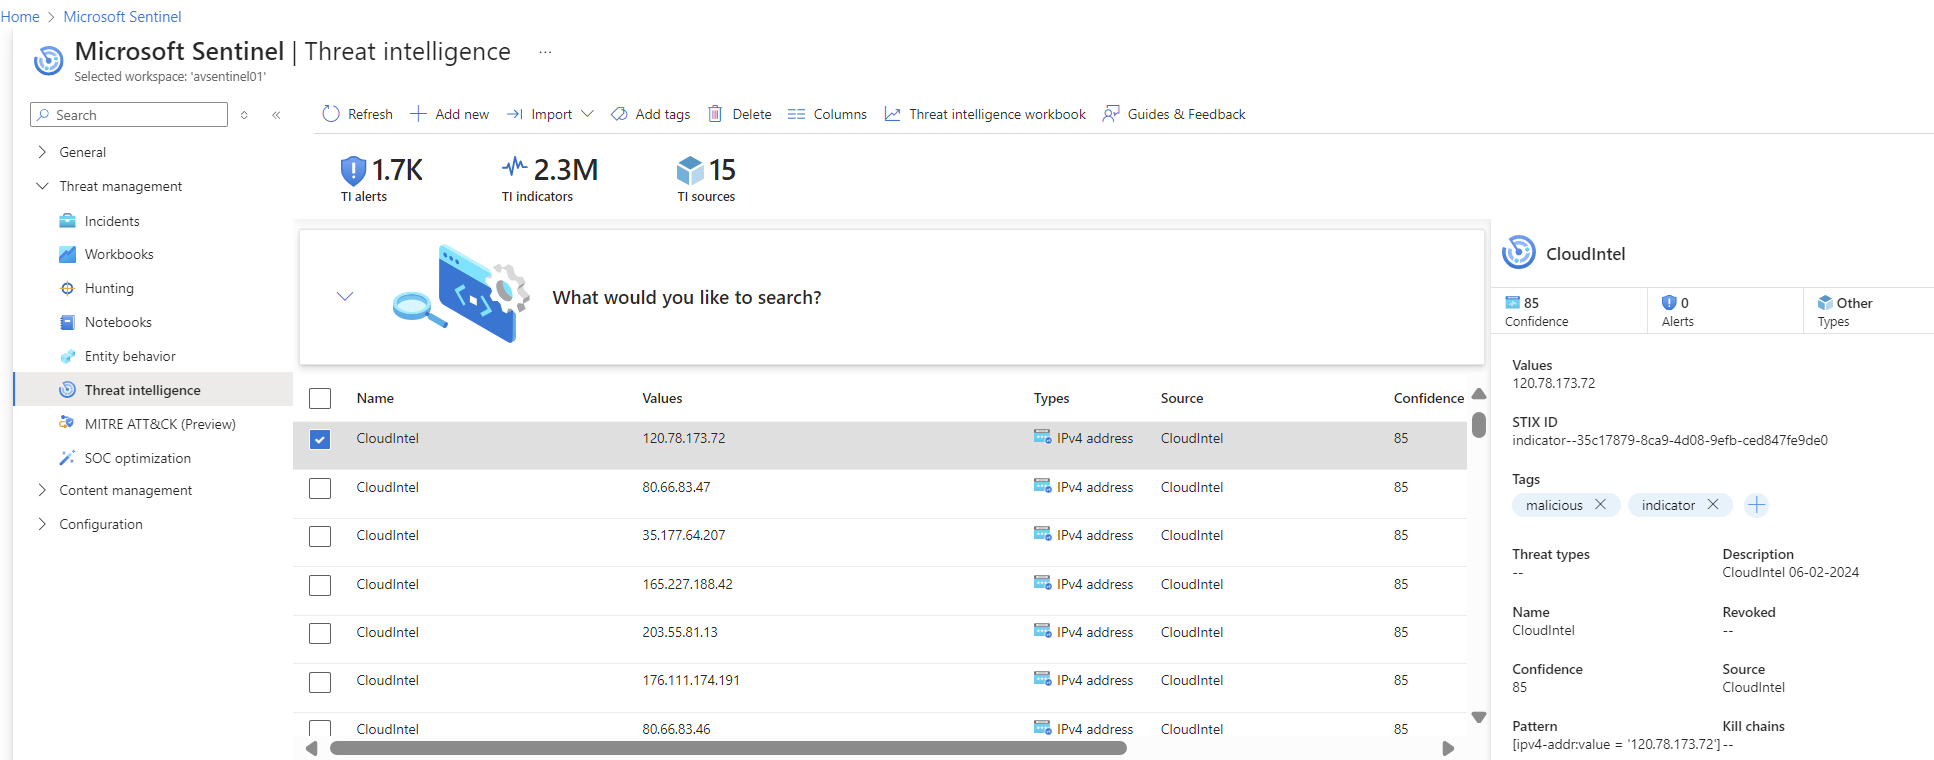The width and height of the screenshot is (1934, 760).
Task: Sort by the Values column header
Action: (662, 398)
